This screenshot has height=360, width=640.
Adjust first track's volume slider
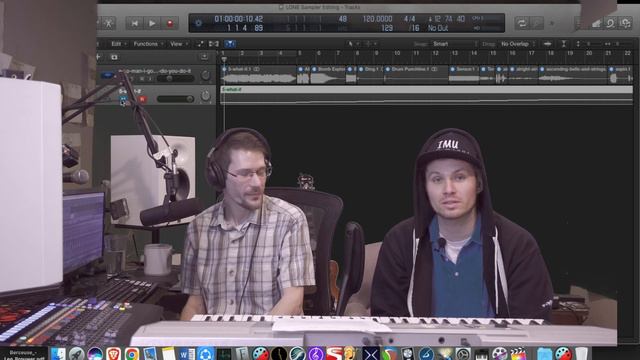(x=176, y=78)
